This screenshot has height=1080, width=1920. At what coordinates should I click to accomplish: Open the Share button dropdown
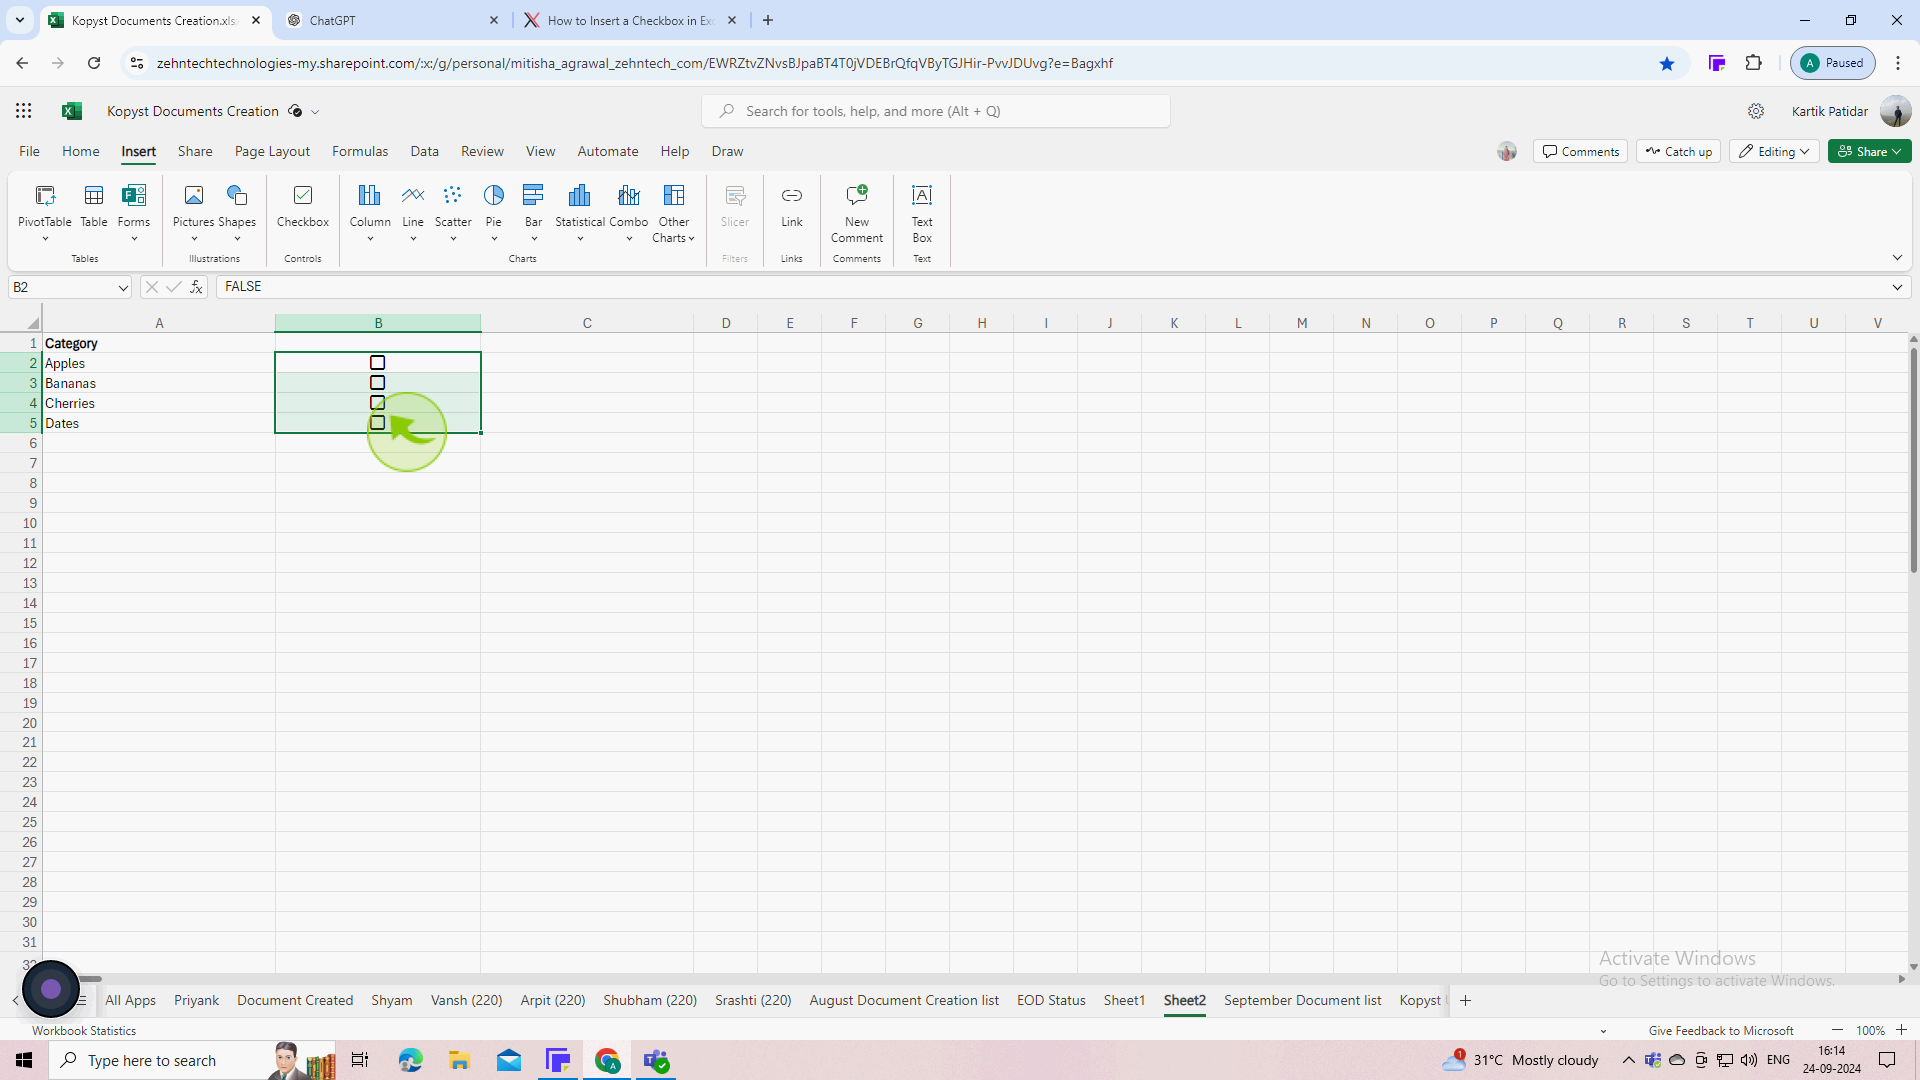point(1870,151)
